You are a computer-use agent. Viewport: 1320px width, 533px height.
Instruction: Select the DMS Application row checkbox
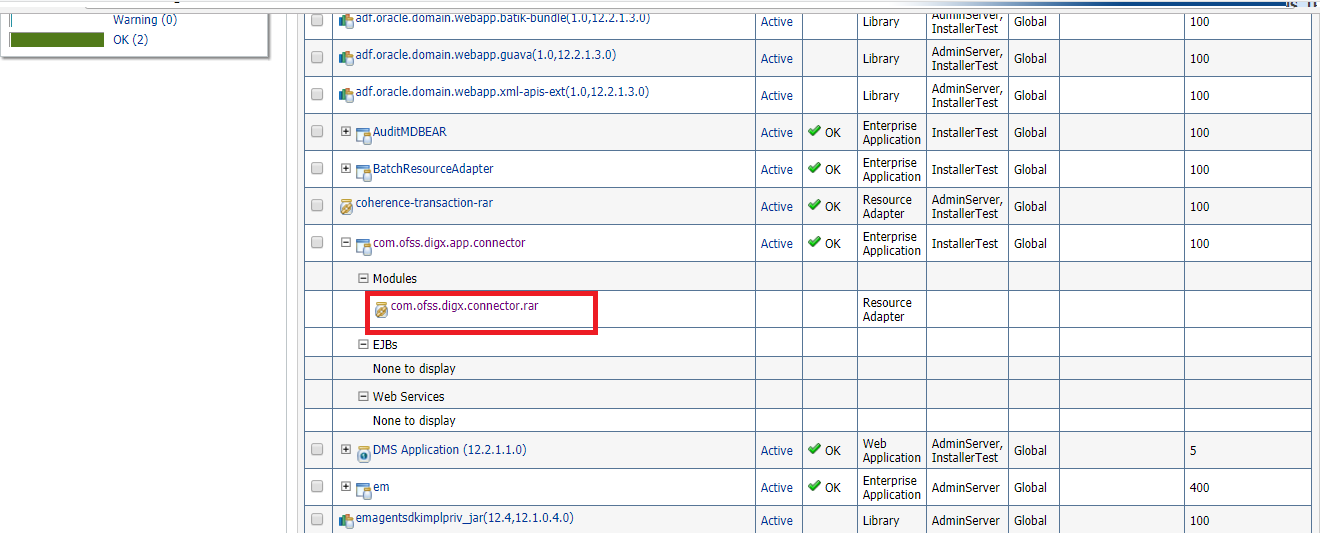(317, 449)
